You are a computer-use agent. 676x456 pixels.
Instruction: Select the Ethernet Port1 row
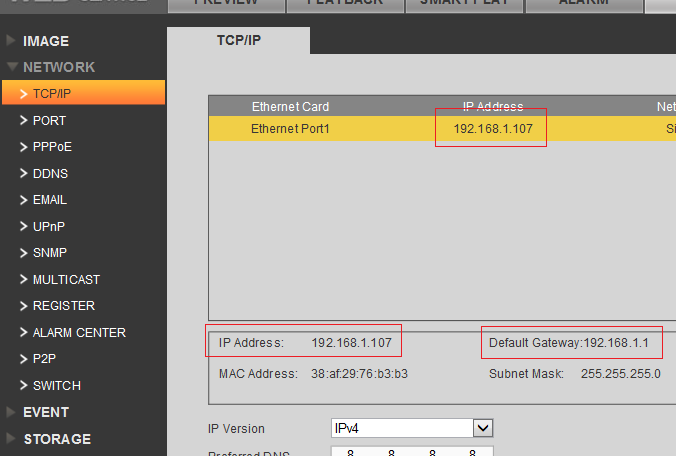pyautogui.click(x=442, y=128)
